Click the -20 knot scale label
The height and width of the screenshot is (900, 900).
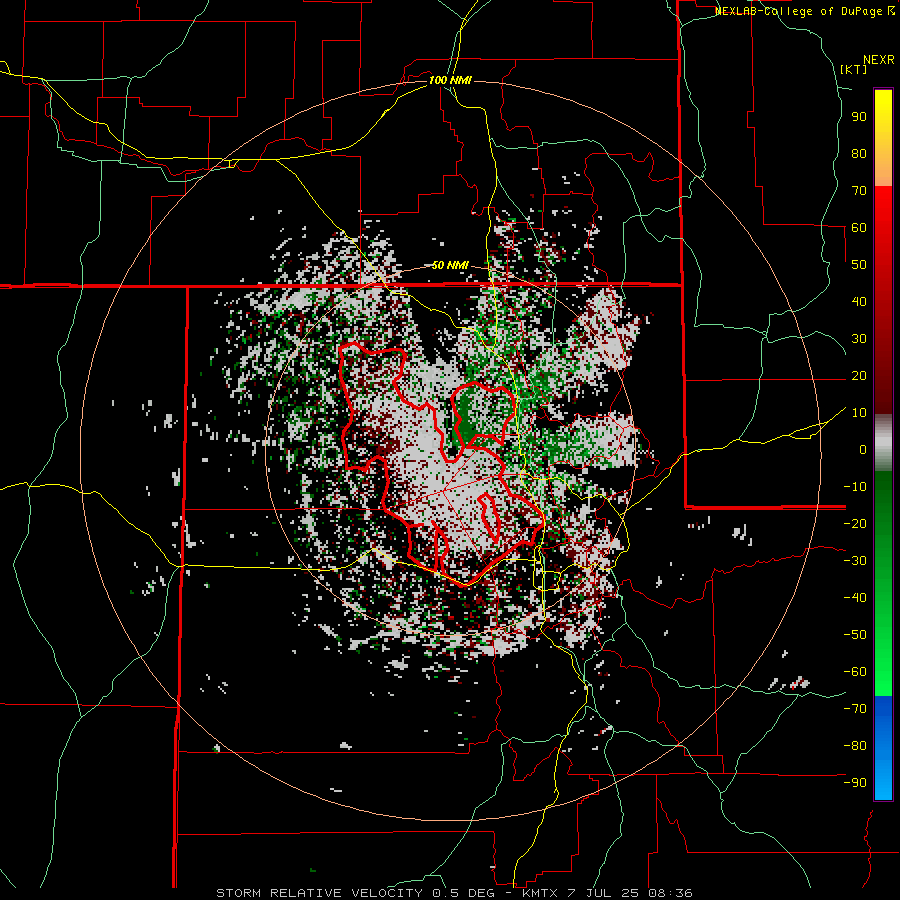coord(855,524)
